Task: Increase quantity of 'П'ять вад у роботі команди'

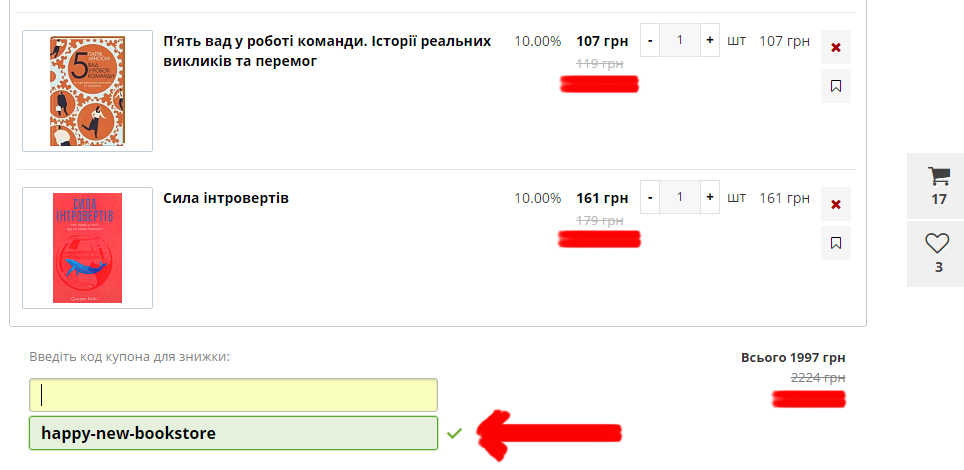Action: point(709,40)
